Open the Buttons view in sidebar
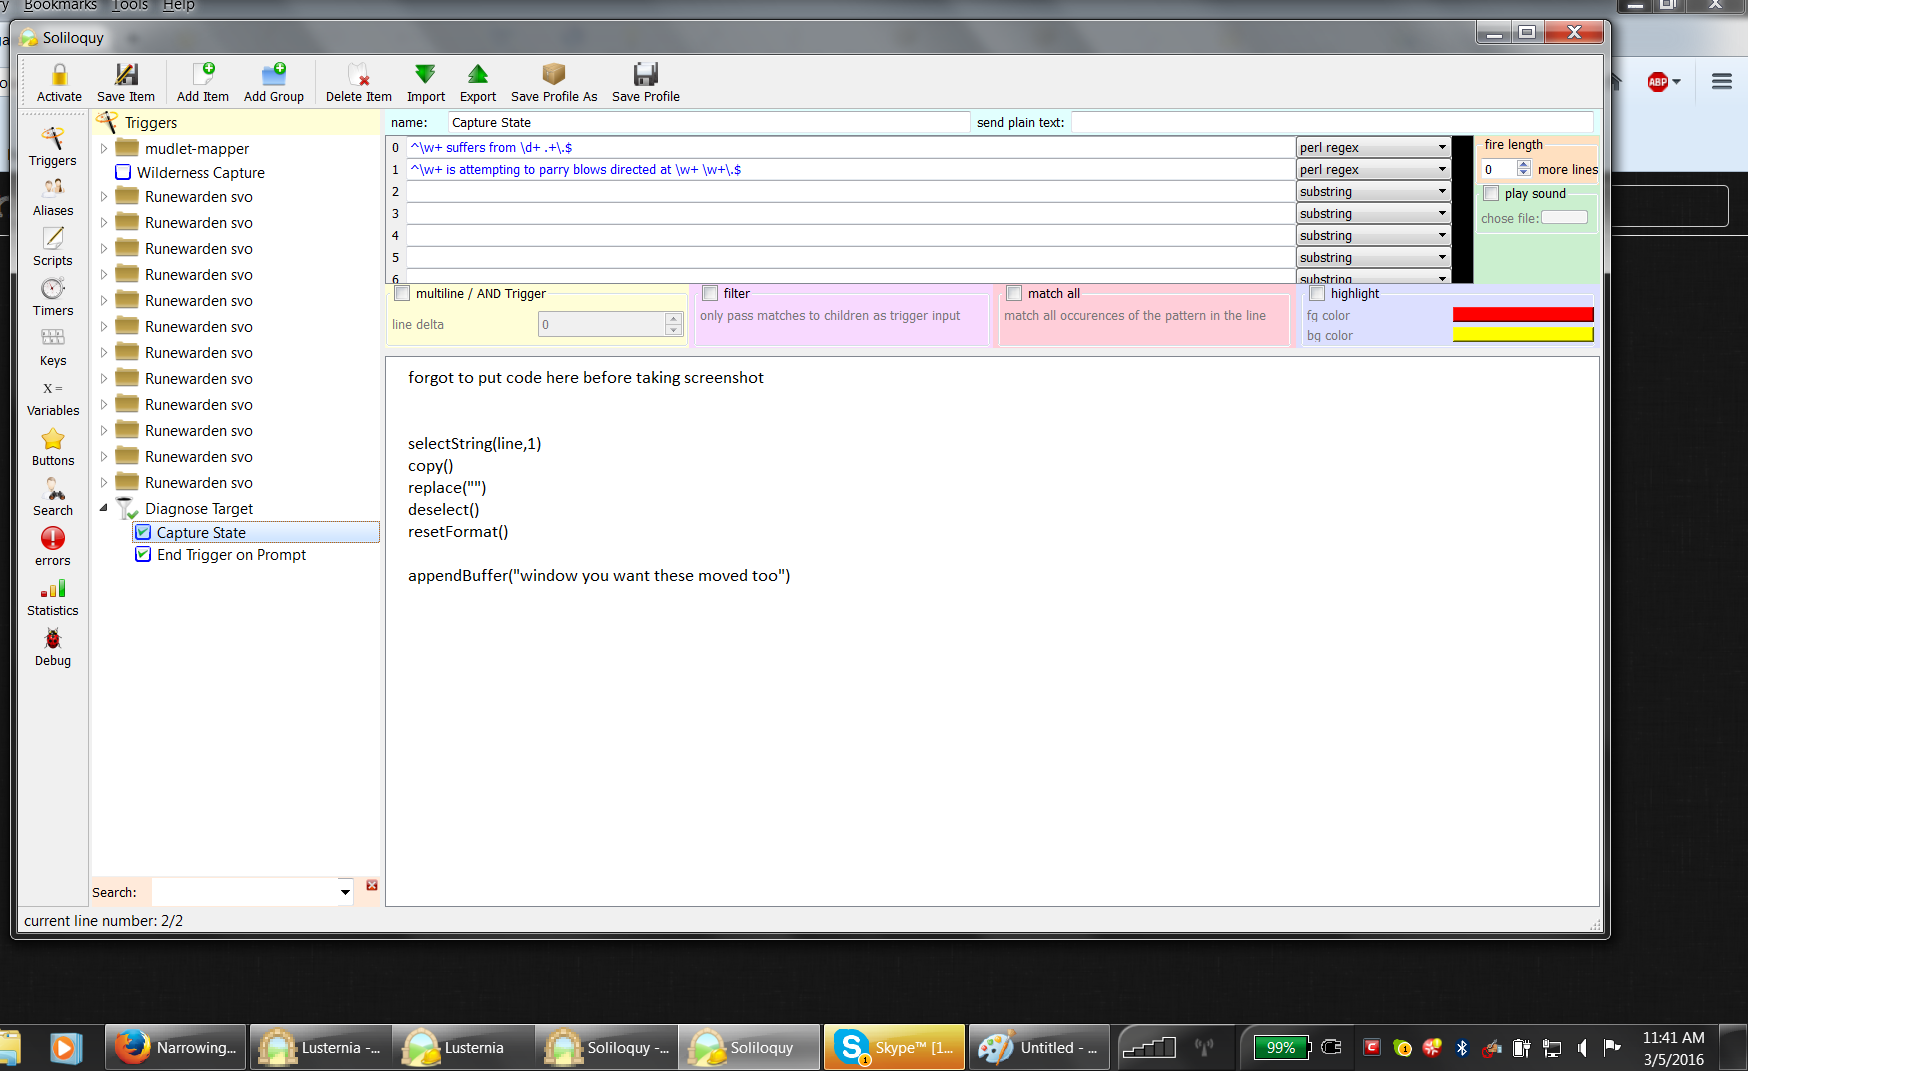This screenshot has height=1080, width=1920. [53, 447]
